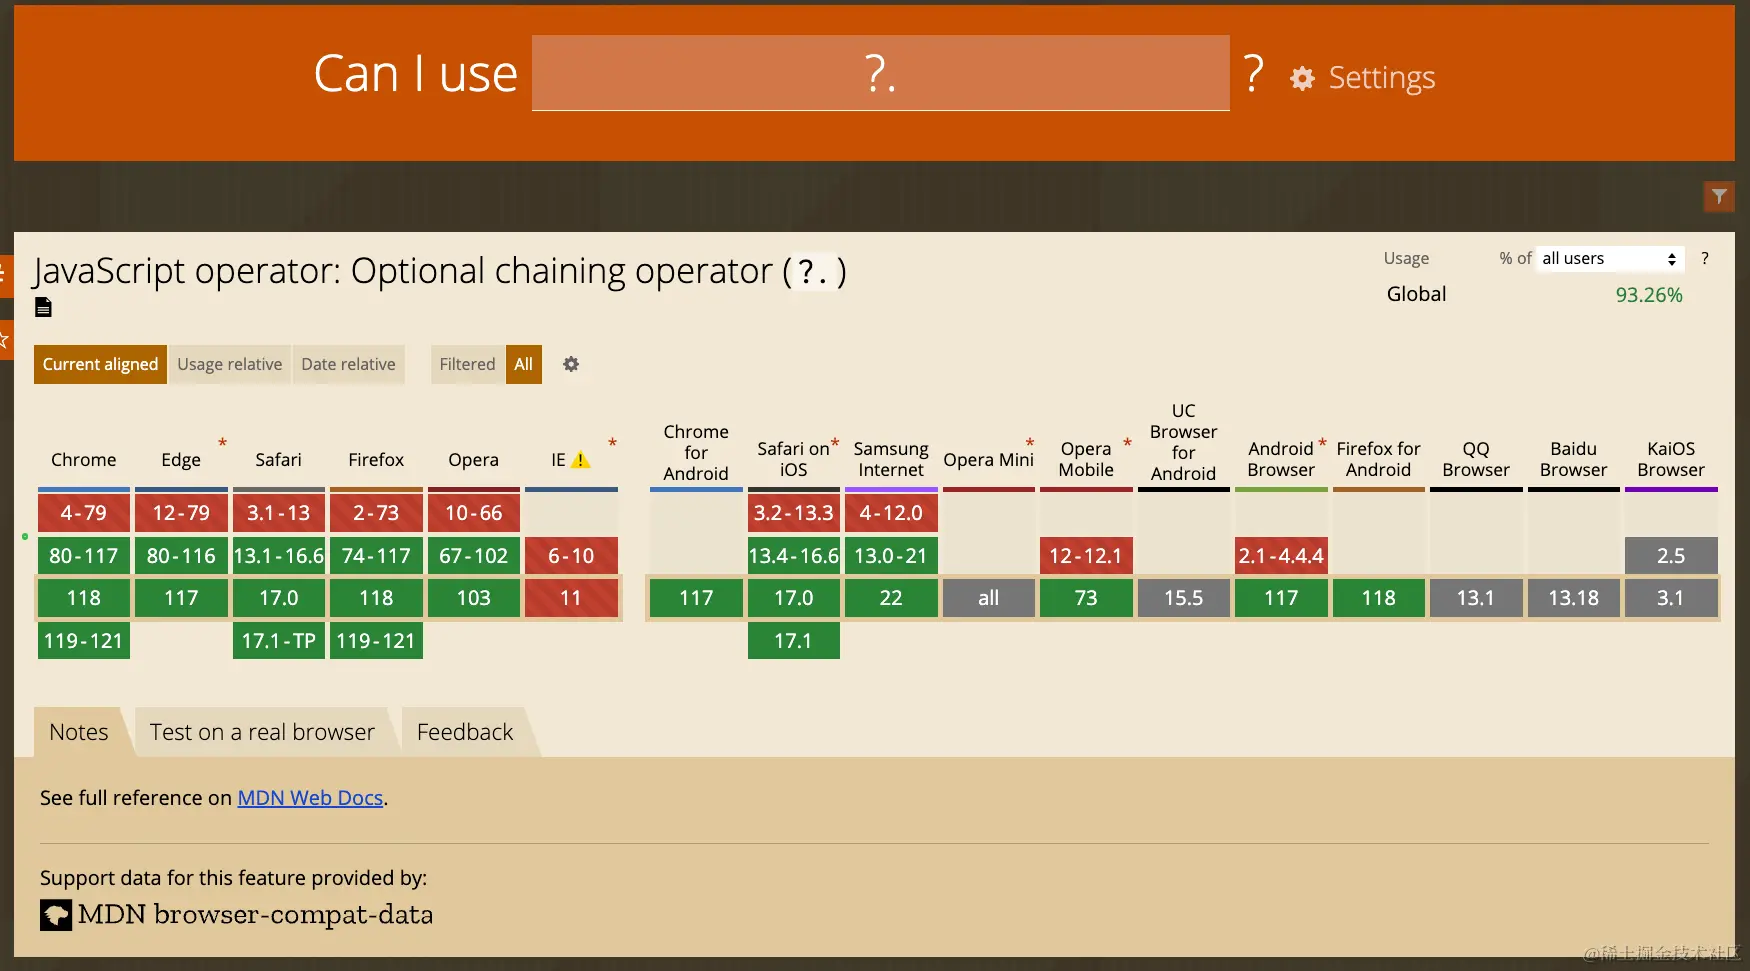Open the Notes tab
1750x971 pixels.
(79, 732)
